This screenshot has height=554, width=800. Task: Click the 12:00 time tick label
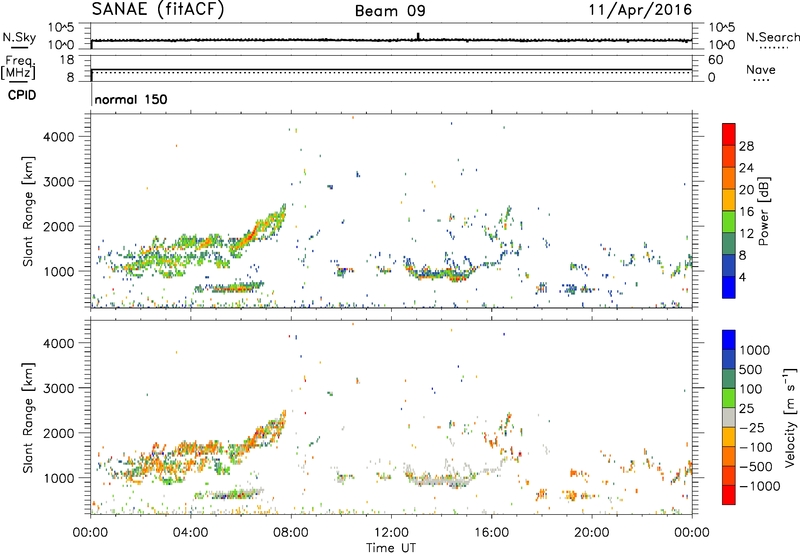click(391, 533)
